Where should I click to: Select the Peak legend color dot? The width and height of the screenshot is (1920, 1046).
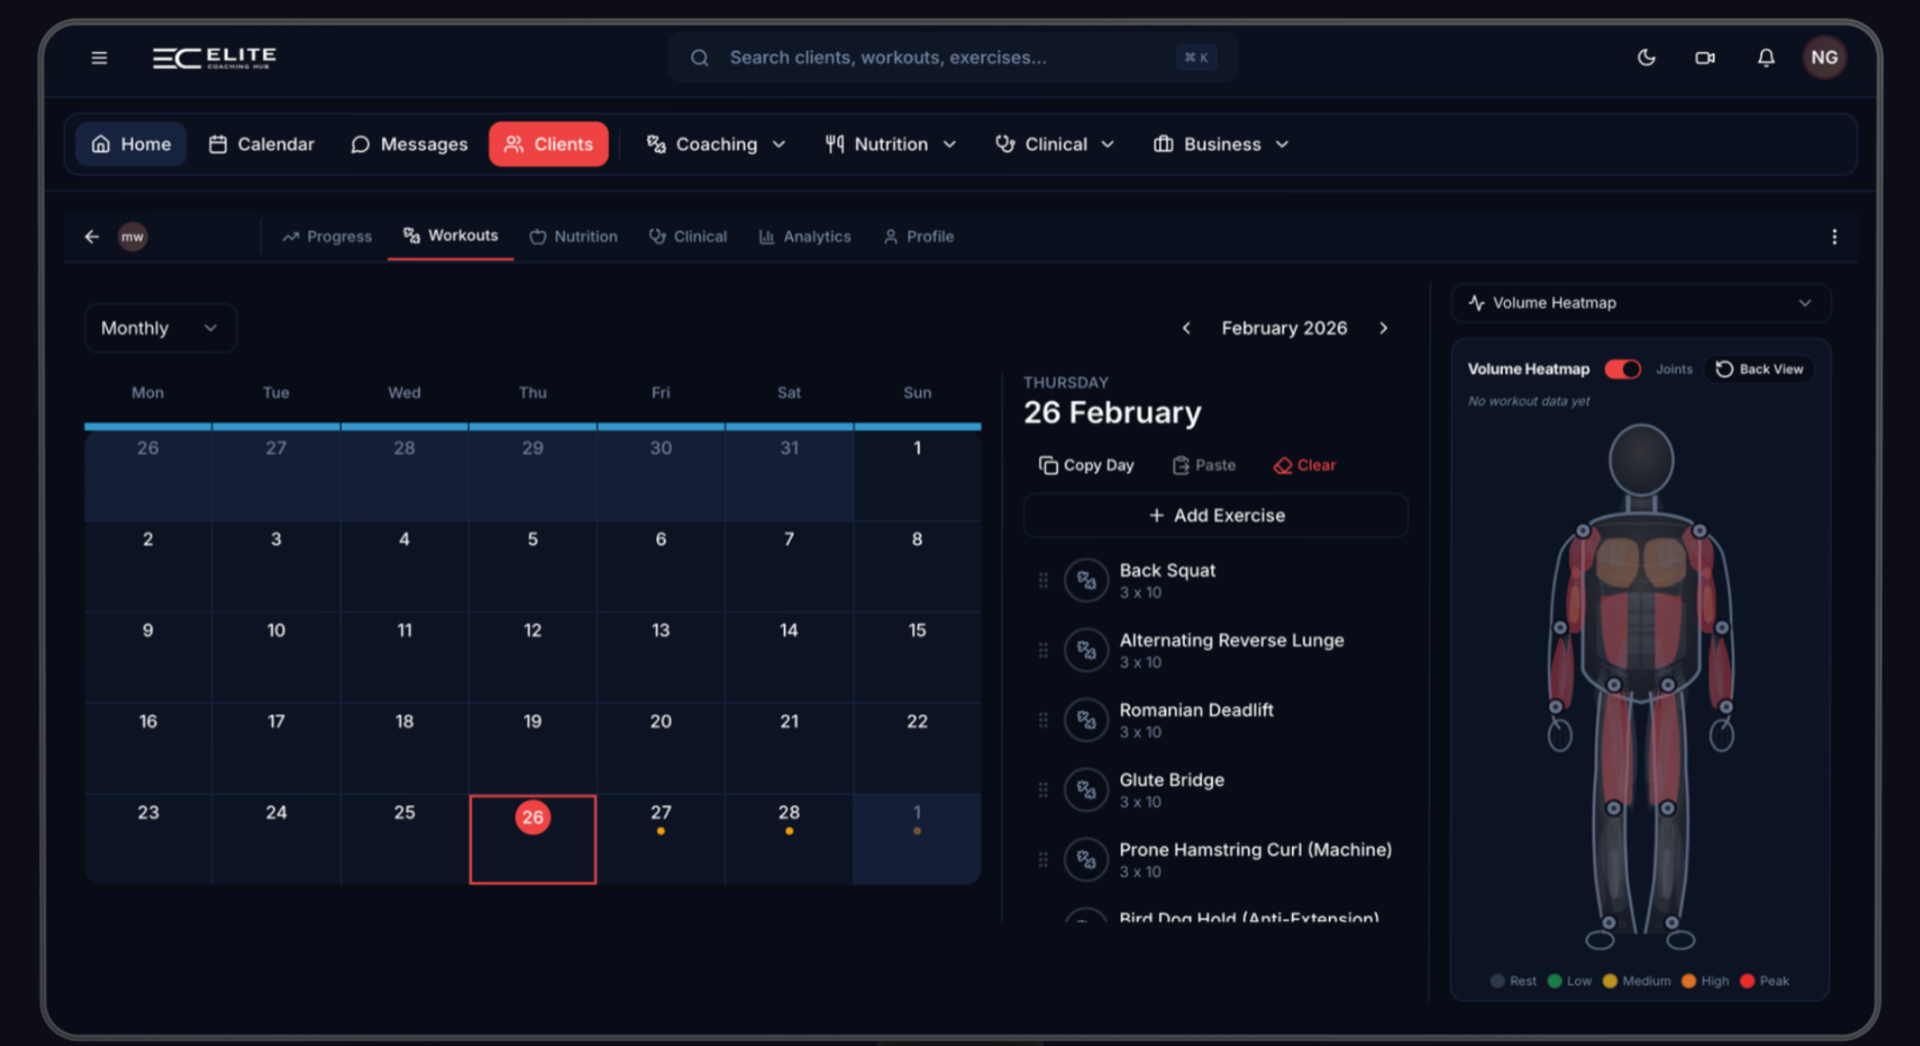pyautogui.click(x=1747, y=981)
